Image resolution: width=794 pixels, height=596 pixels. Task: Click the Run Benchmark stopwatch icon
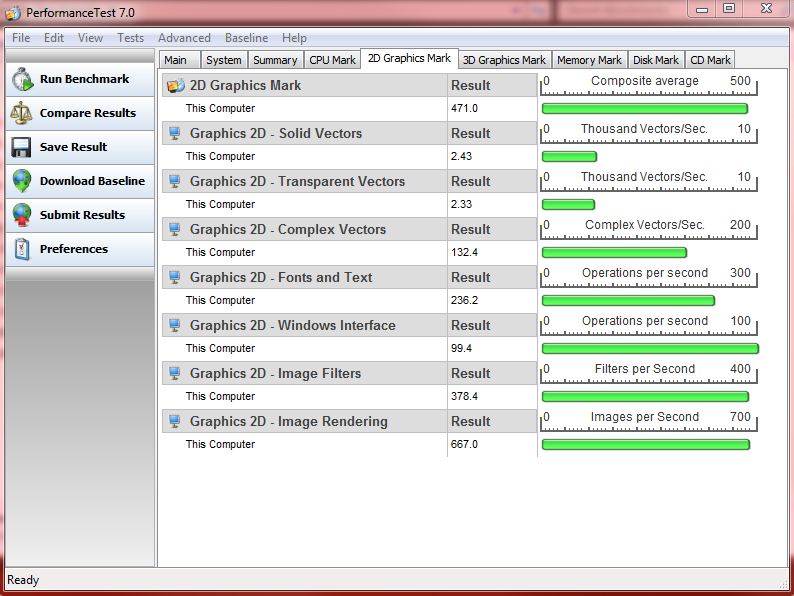click(22, 79)
